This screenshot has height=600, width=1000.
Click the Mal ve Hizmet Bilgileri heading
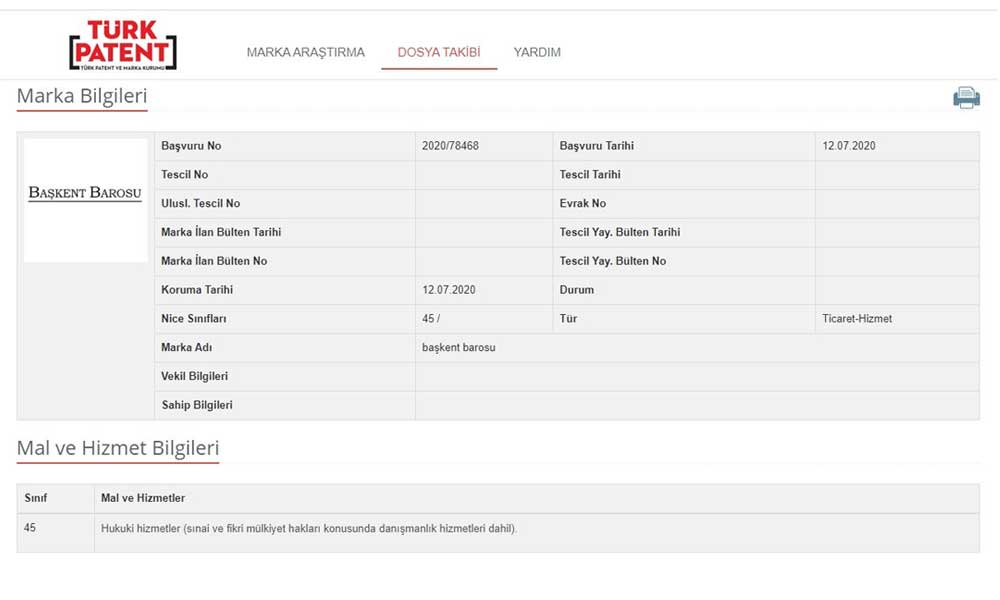tap(118, 448)
